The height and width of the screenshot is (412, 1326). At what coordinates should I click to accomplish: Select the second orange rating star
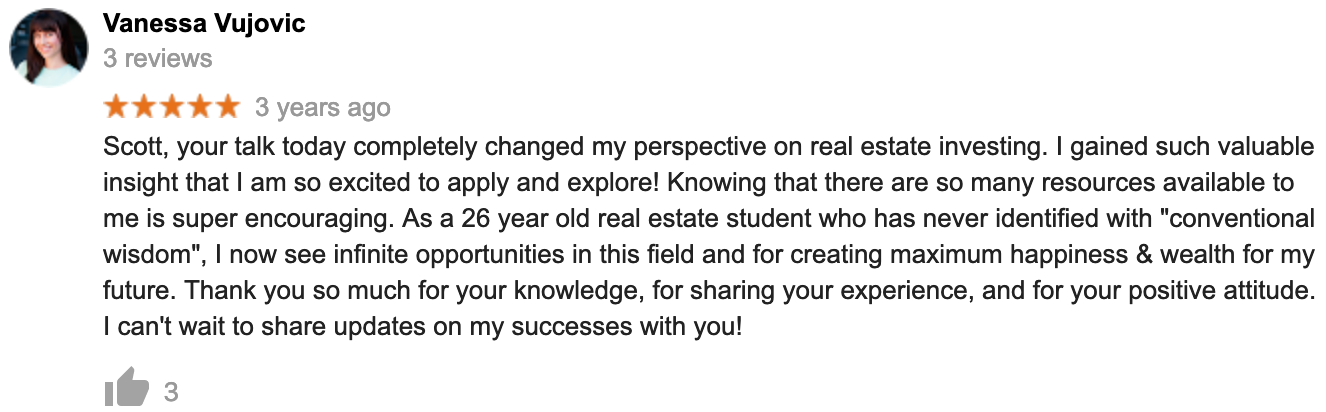[x=144, y=106]
